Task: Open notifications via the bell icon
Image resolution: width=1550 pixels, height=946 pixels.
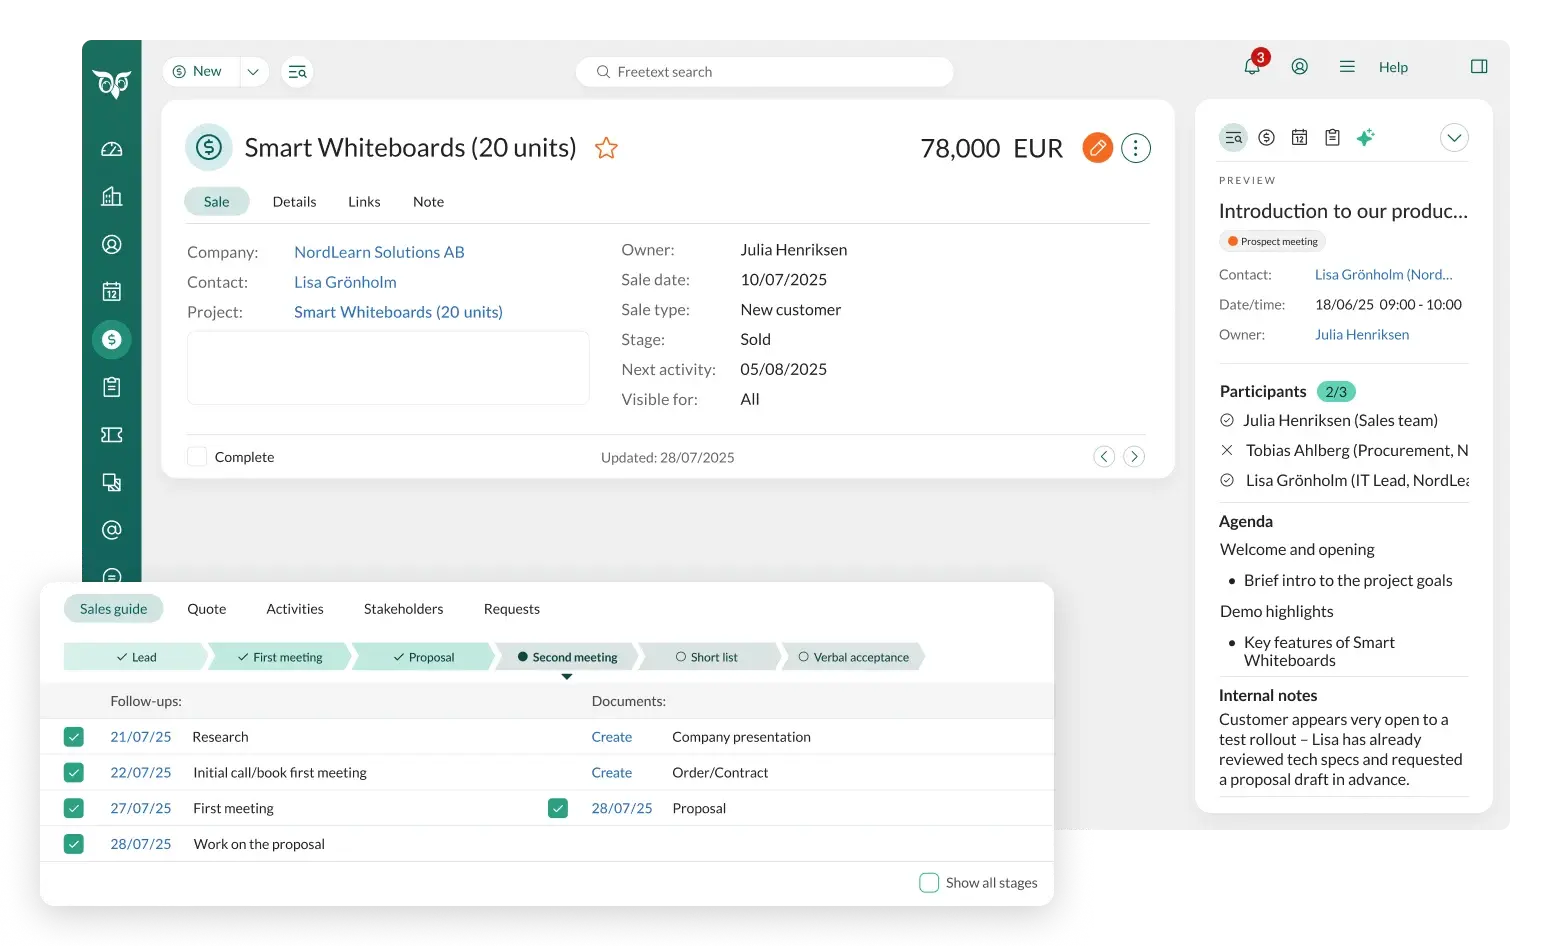Action: tap(1250, 66)
